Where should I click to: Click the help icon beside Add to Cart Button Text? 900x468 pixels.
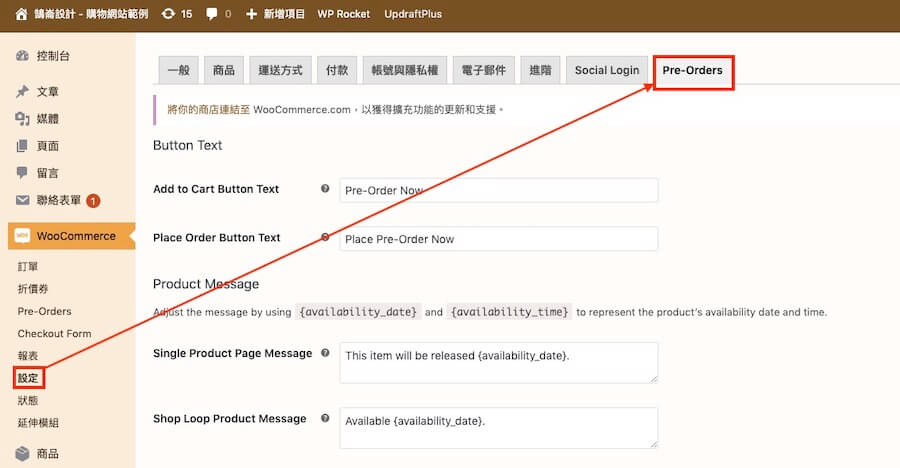pyautogui.click(x=325, y=189)
